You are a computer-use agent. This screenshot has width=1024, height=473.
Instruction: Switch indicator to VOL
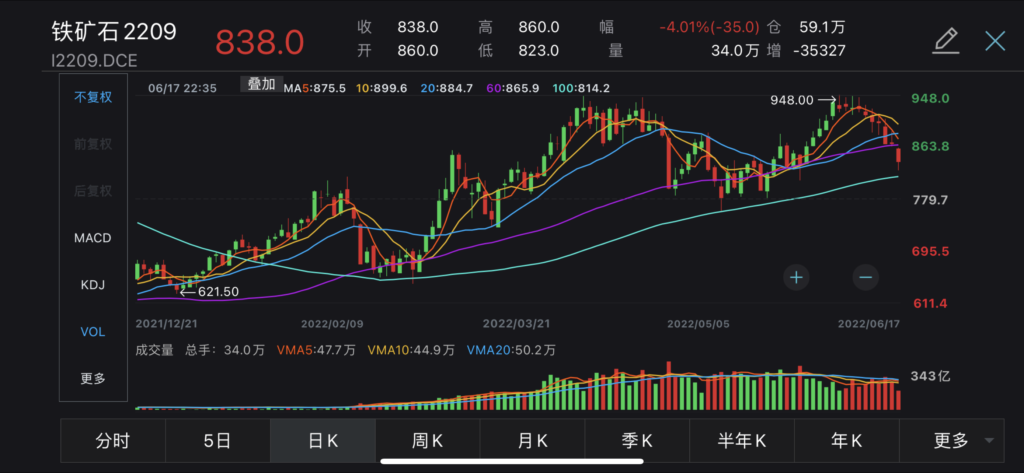pos(93,332)
